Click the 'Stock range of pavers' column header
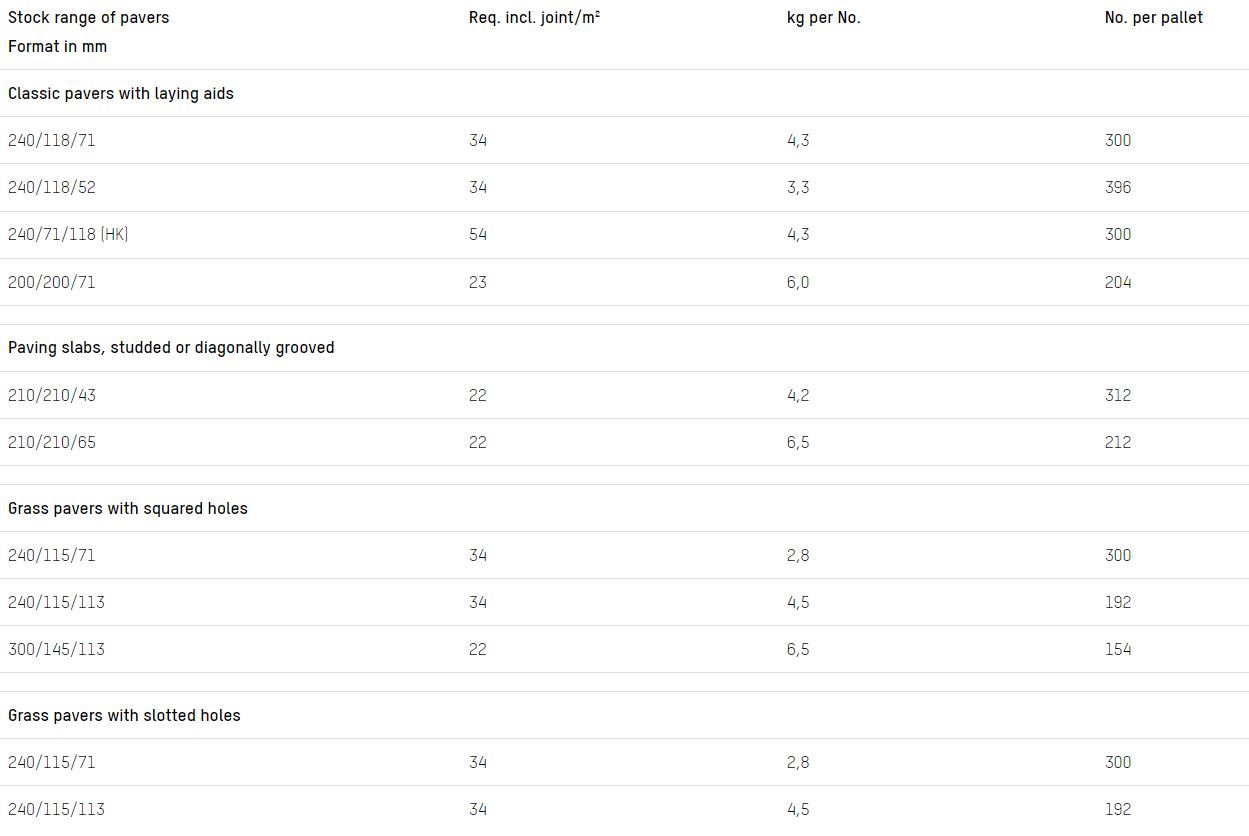Viewport: 1249px width, 836px height. [88, 17]
